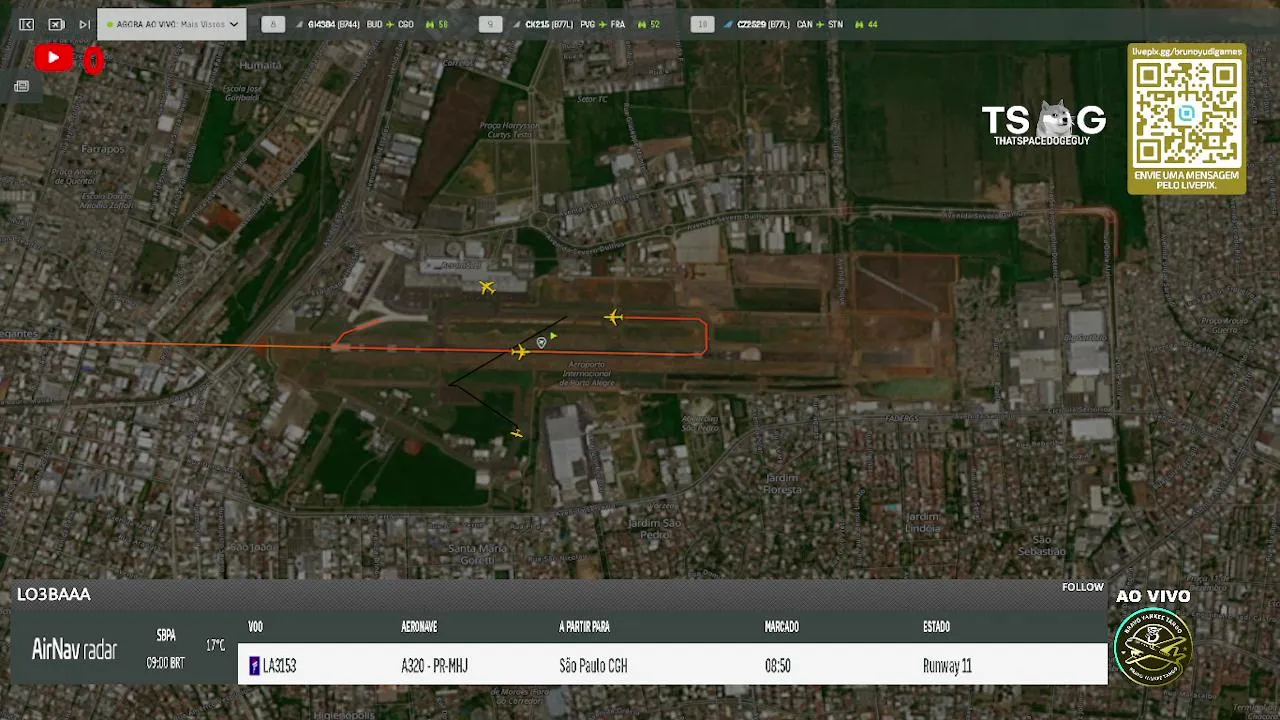Click the Bravo Yankee Tango channel badge

pos(1152,646)
